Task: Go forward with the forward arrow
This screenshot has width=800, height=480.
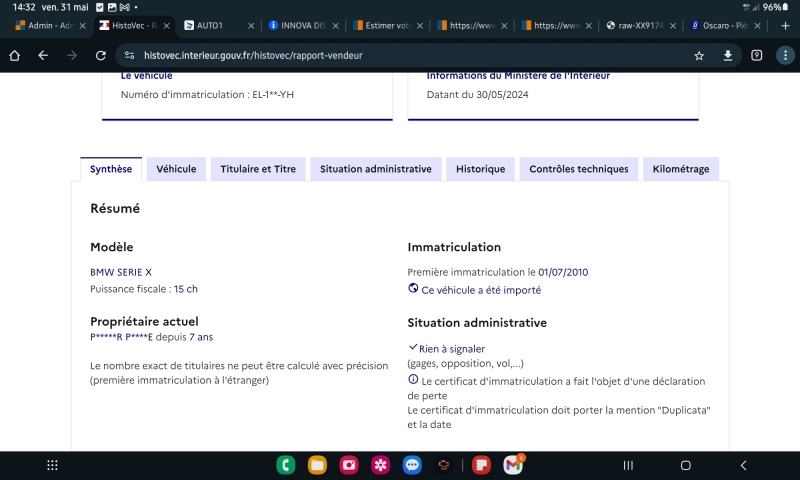Action: point(72,56)
